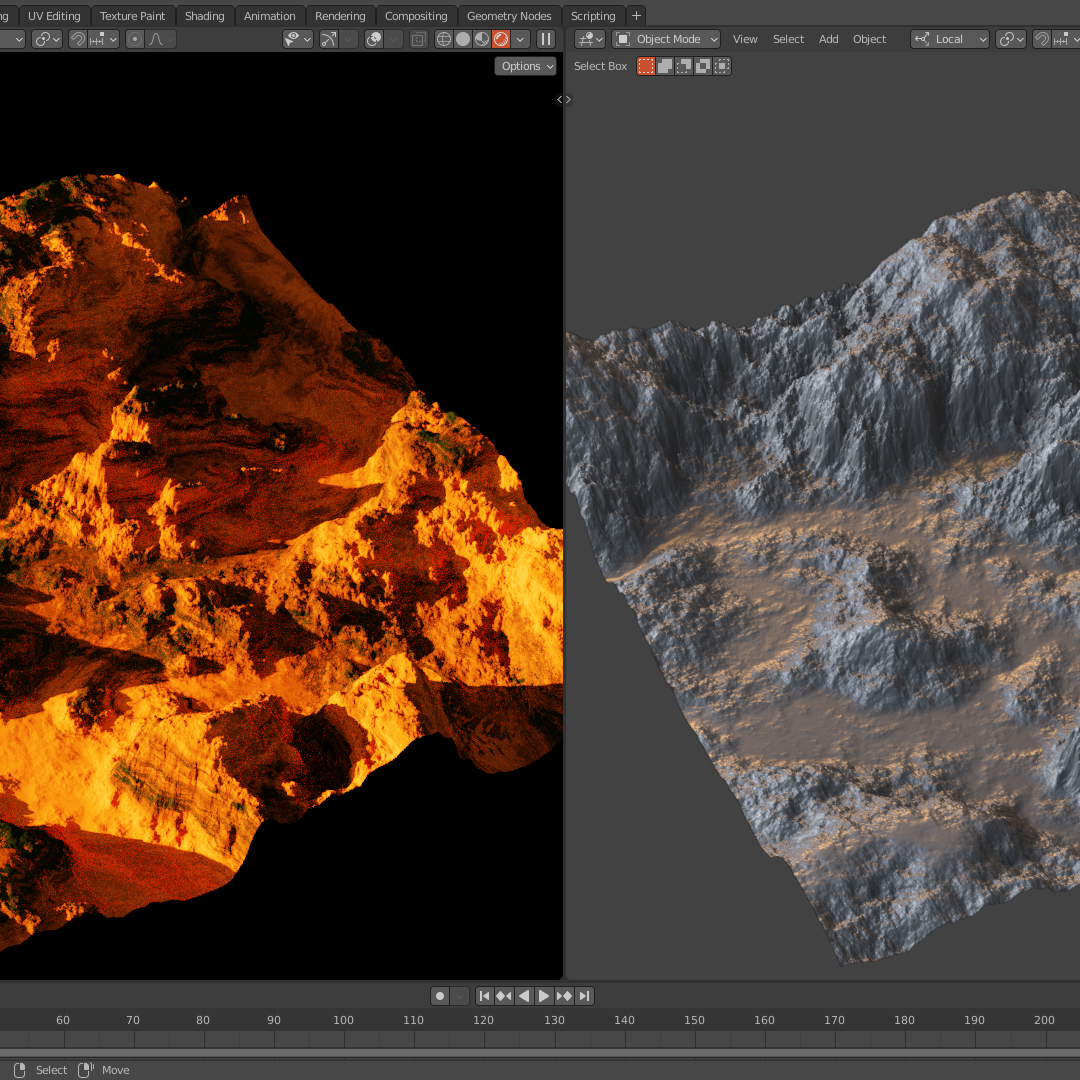This screenshot has width=1080, height=1080.
Task: Choose Extend existing selection mode
Action: (665, 66)
